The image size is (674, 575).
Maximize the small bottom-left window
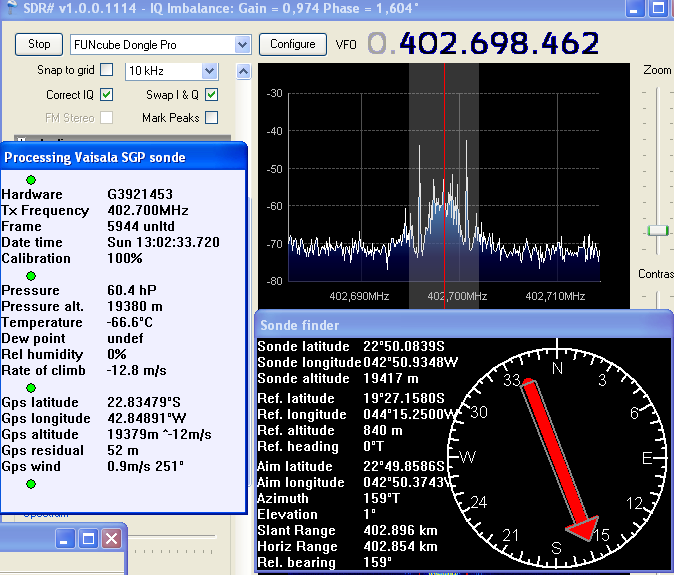[88, 538]
